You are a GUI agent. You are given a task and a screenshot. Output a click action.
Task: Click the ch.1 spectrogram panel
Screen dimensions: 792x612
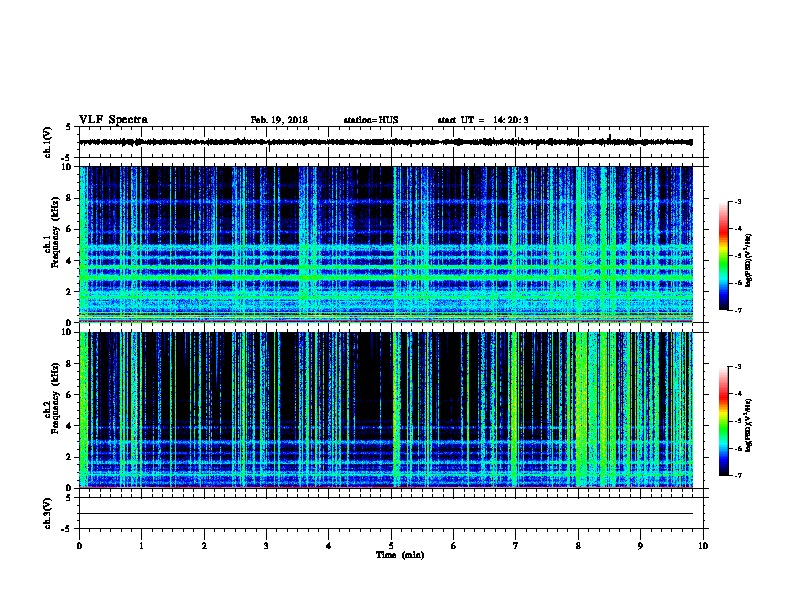(386, 244)
